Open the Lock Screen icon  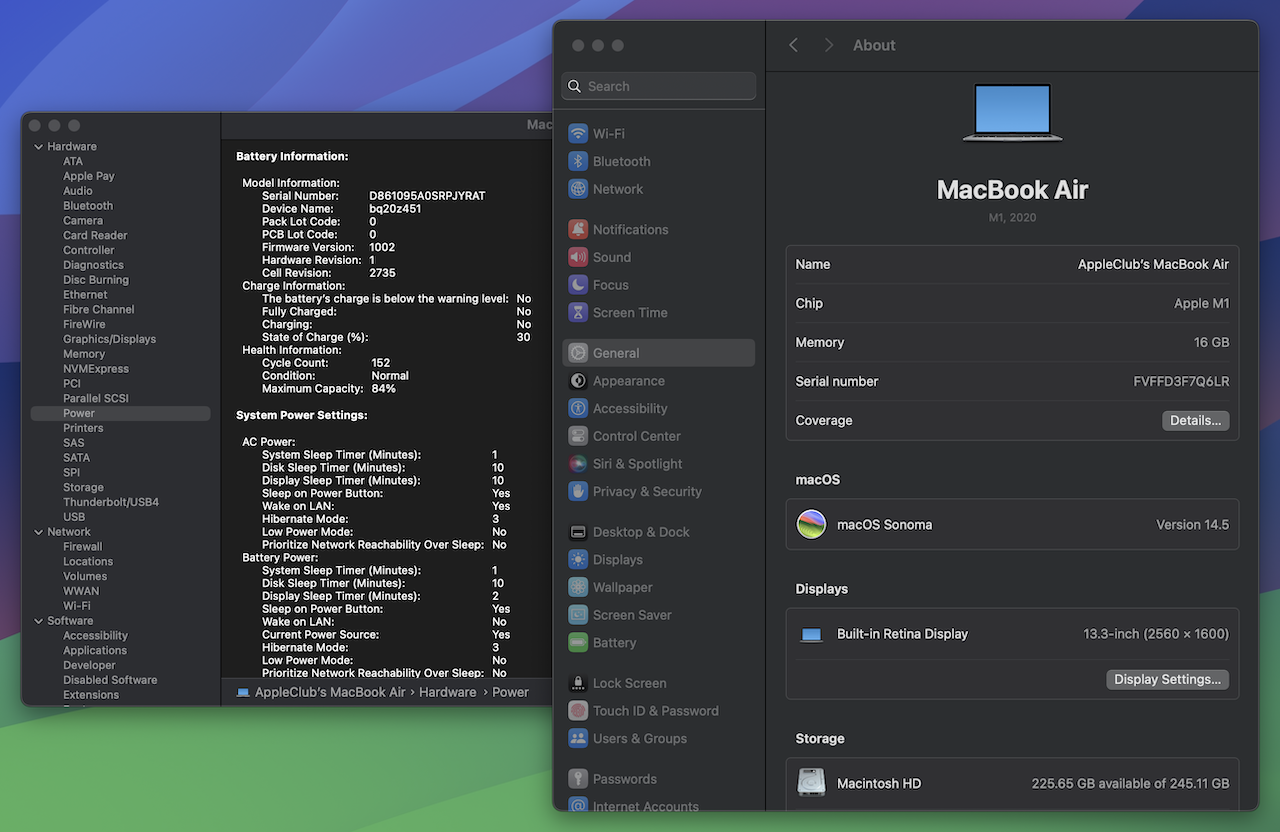pos(578,683)
